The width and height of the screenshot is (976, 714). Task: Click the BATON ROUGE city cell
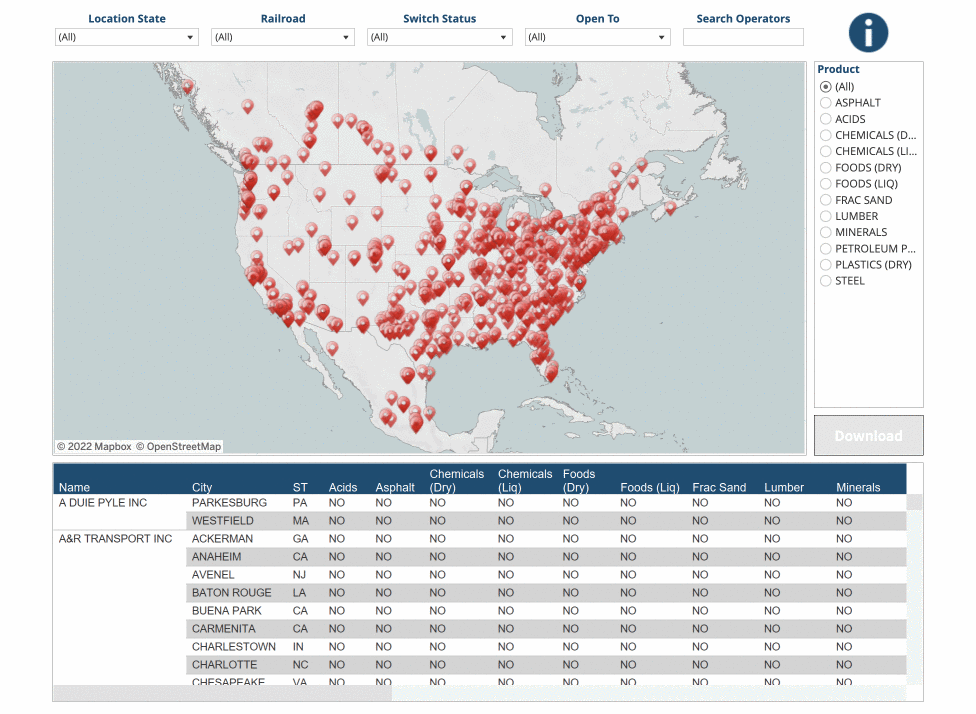tap(229, 593)
